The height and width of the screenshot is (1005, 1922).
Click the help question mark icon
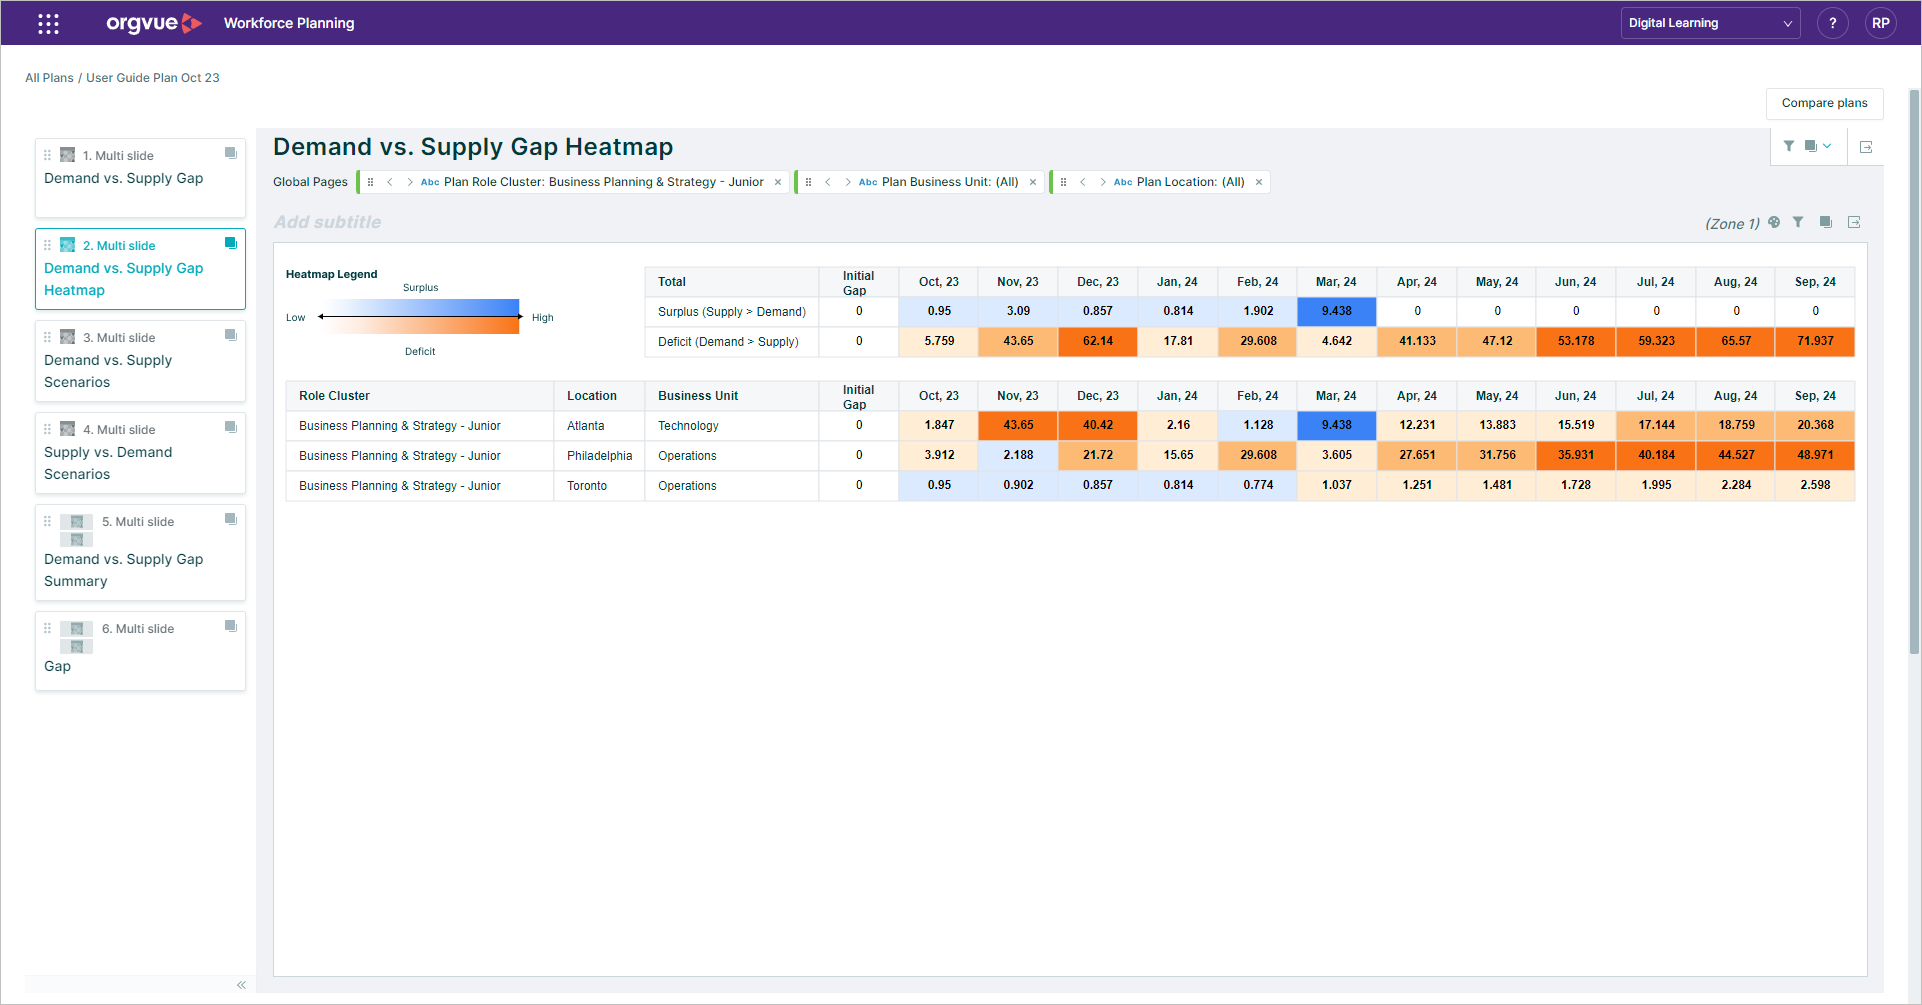[1833, 22]
